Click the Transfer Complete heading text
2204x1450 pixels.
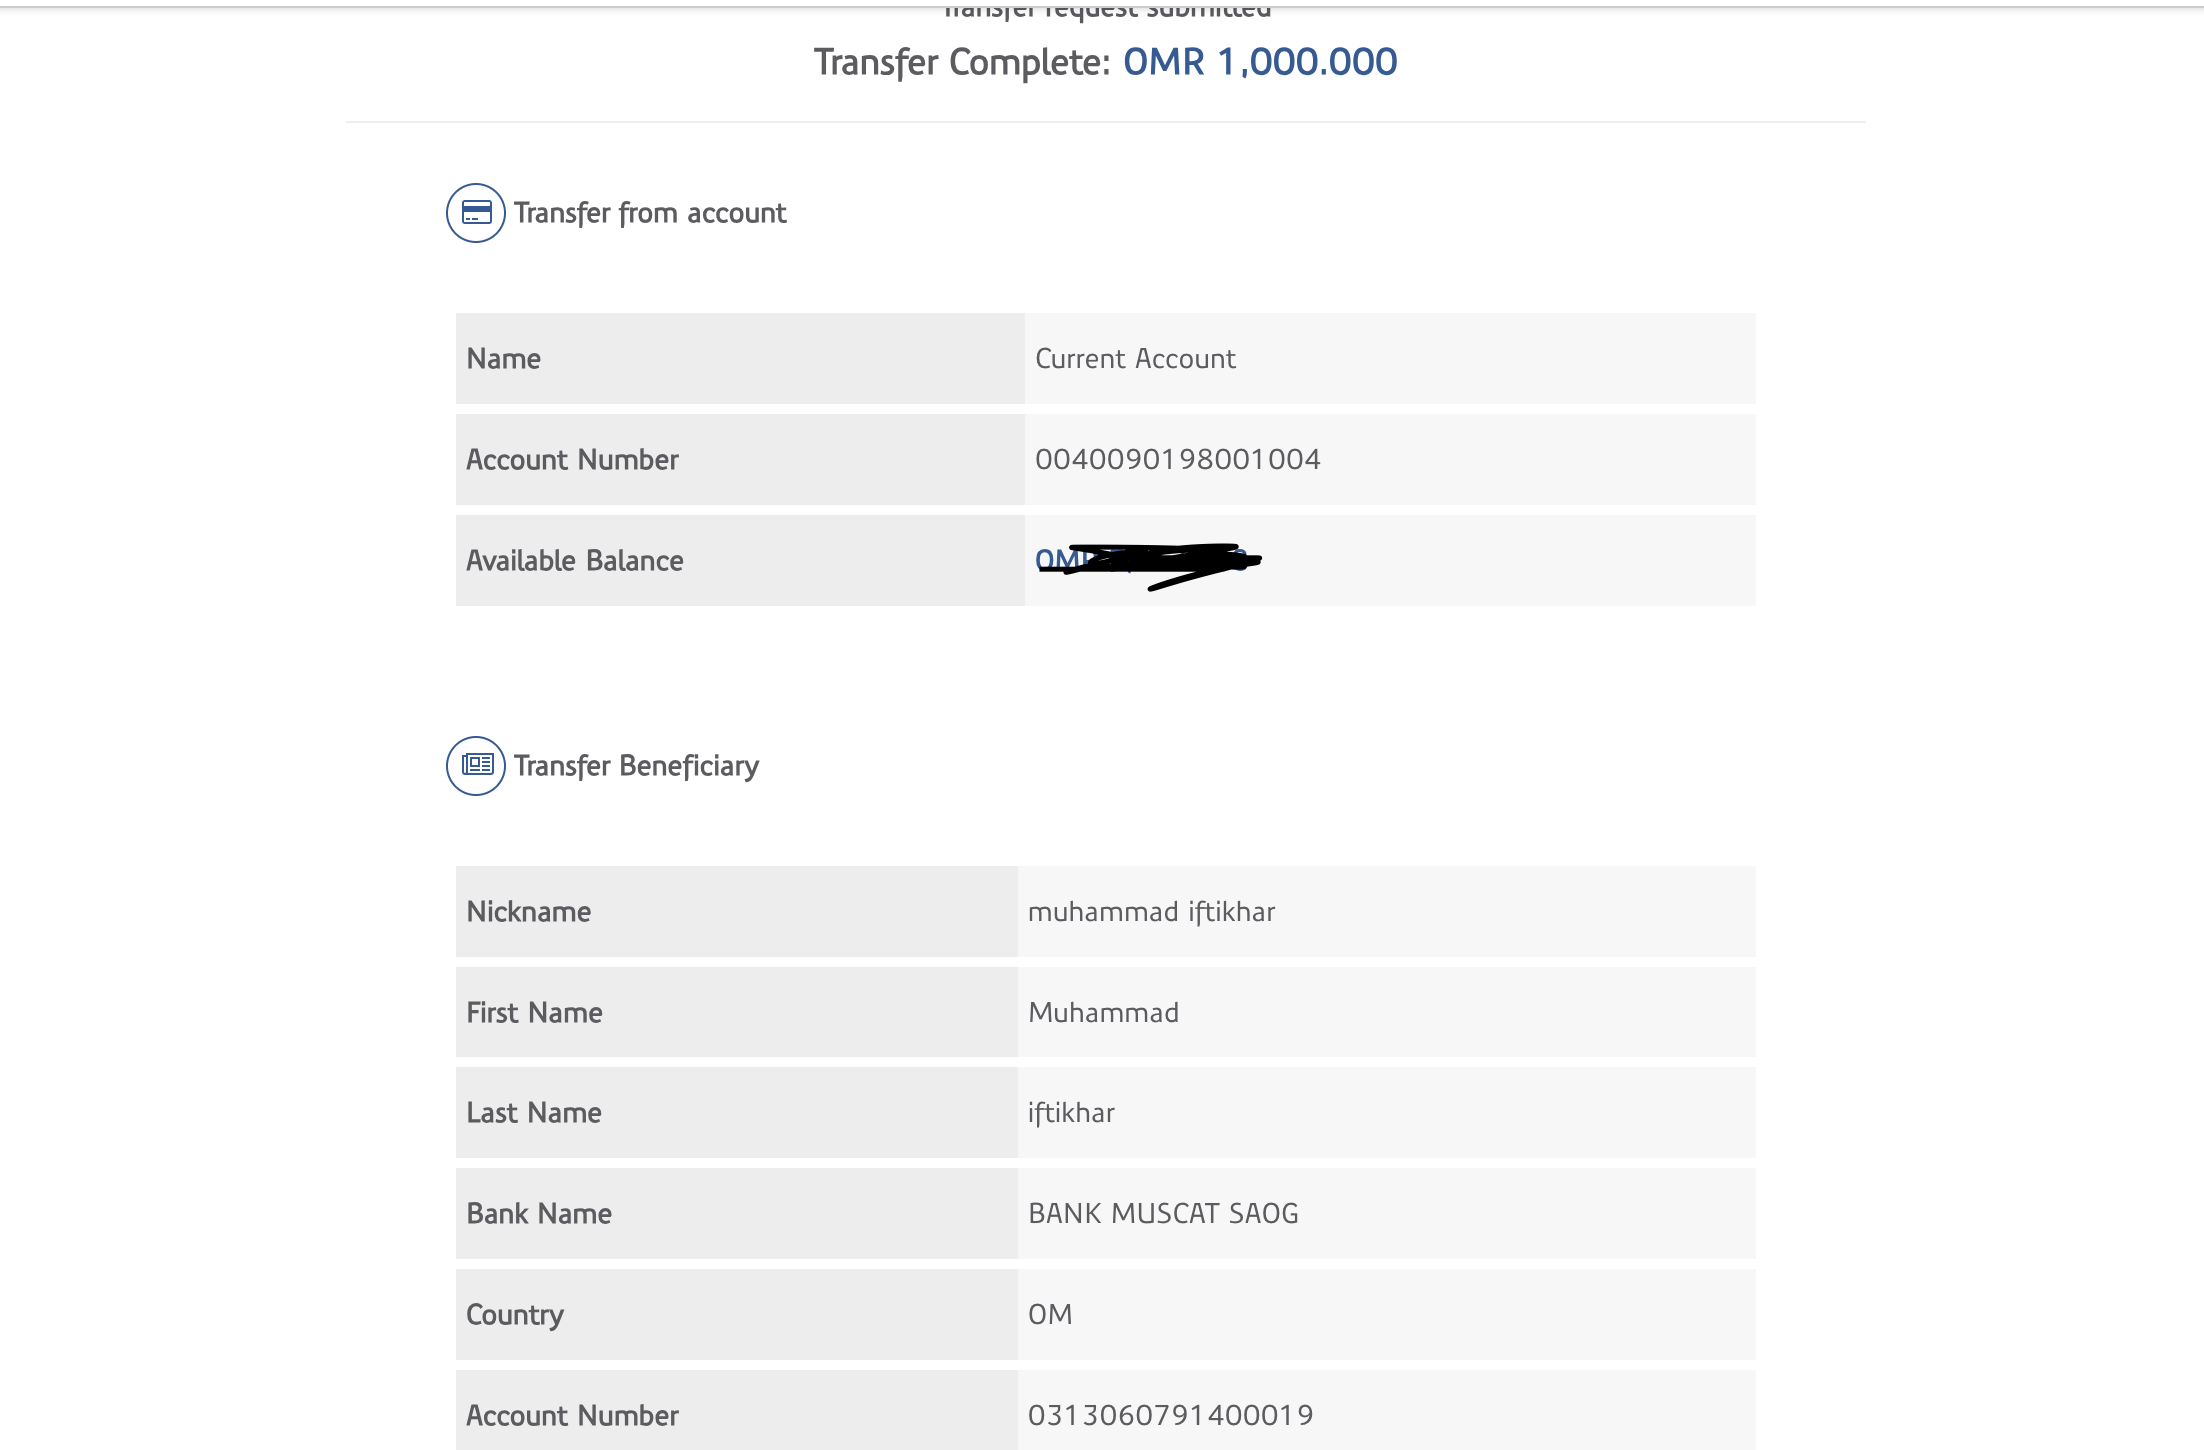pos(961,62)
